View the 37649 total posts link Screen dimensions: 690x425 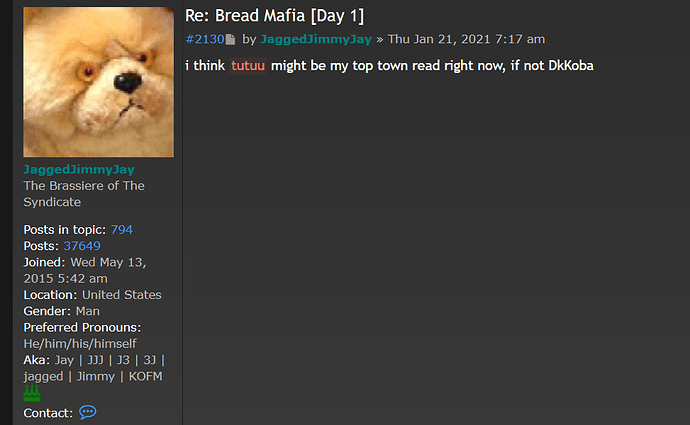[82, 246]
